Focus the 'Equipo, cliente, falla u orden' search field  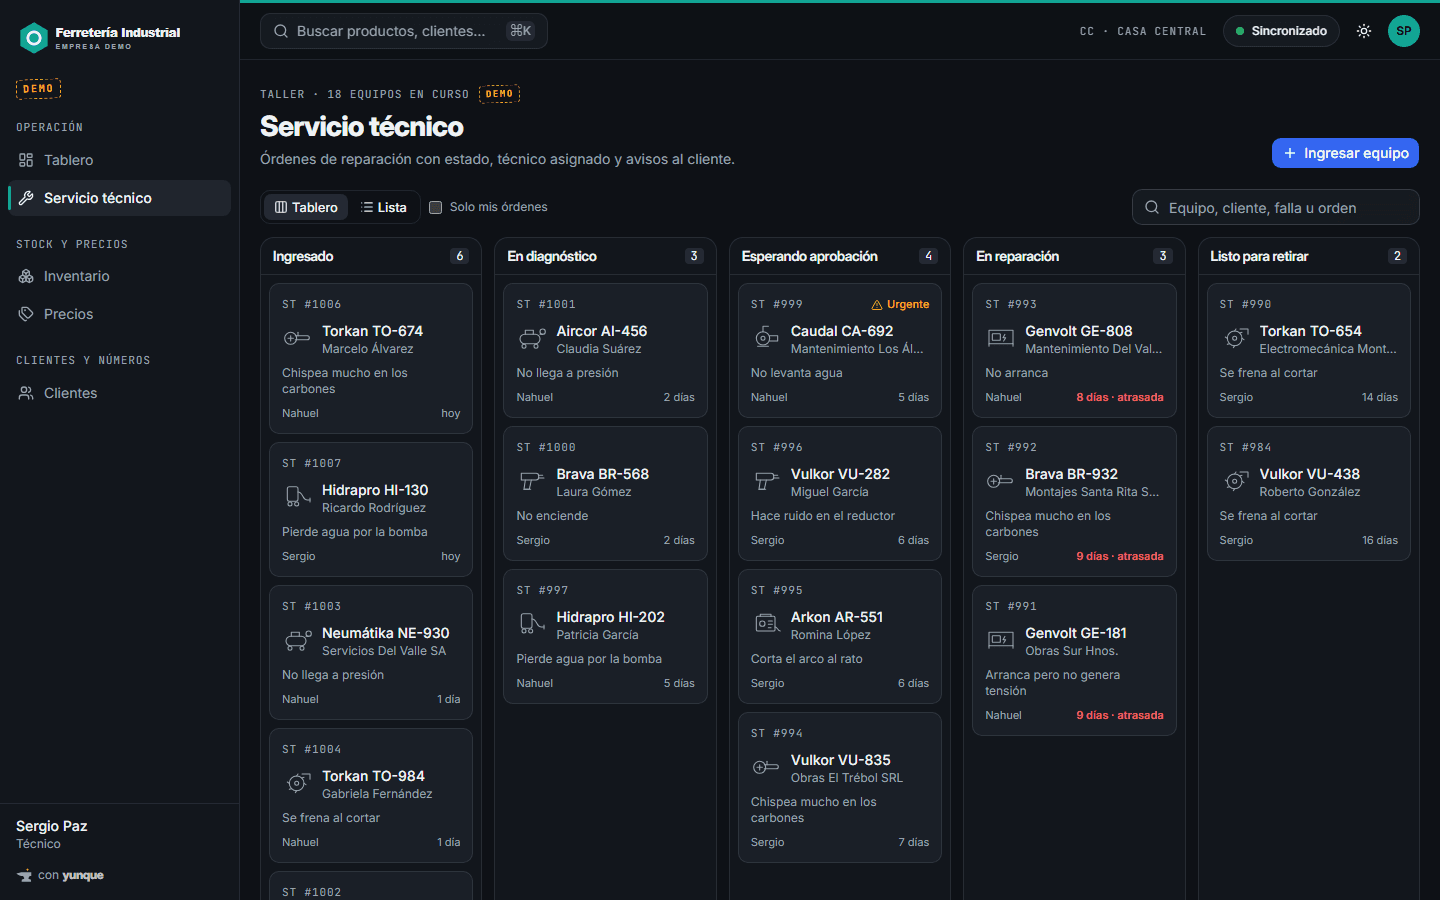(1276, 207)
